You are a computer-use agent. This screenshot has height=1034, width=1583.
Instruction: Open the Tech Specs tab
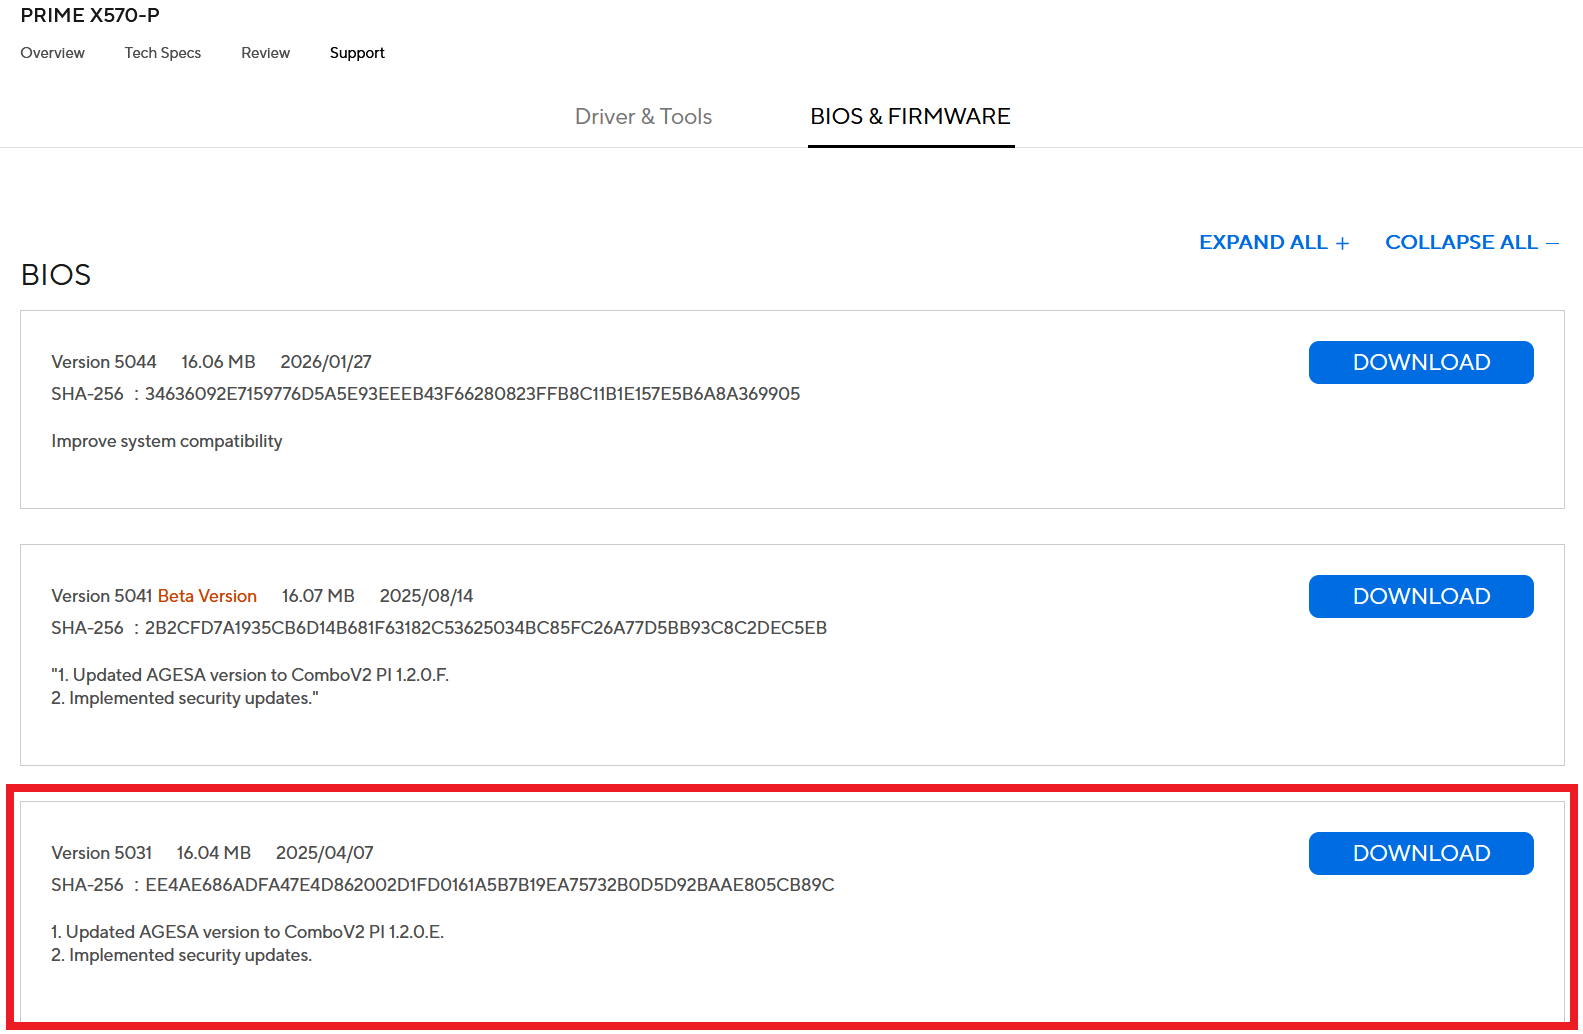[163, 53]
